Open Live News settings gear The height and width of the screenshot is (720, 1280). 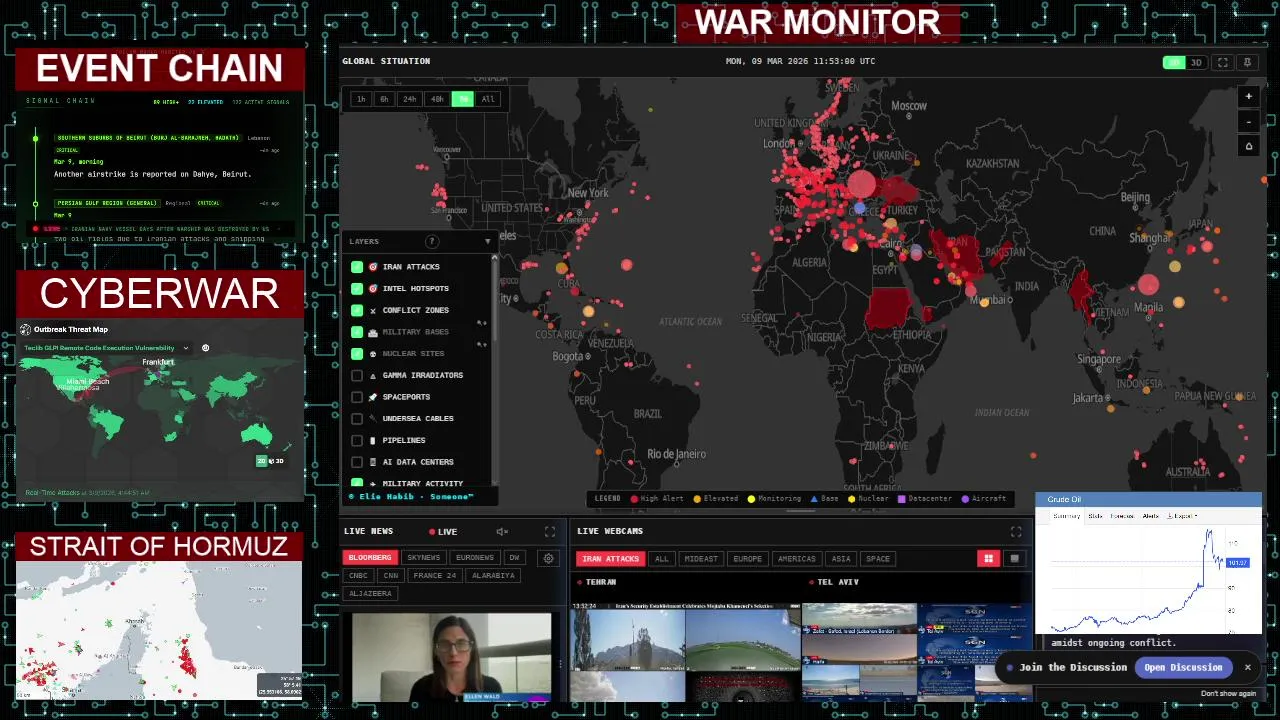tap(548, 558)
